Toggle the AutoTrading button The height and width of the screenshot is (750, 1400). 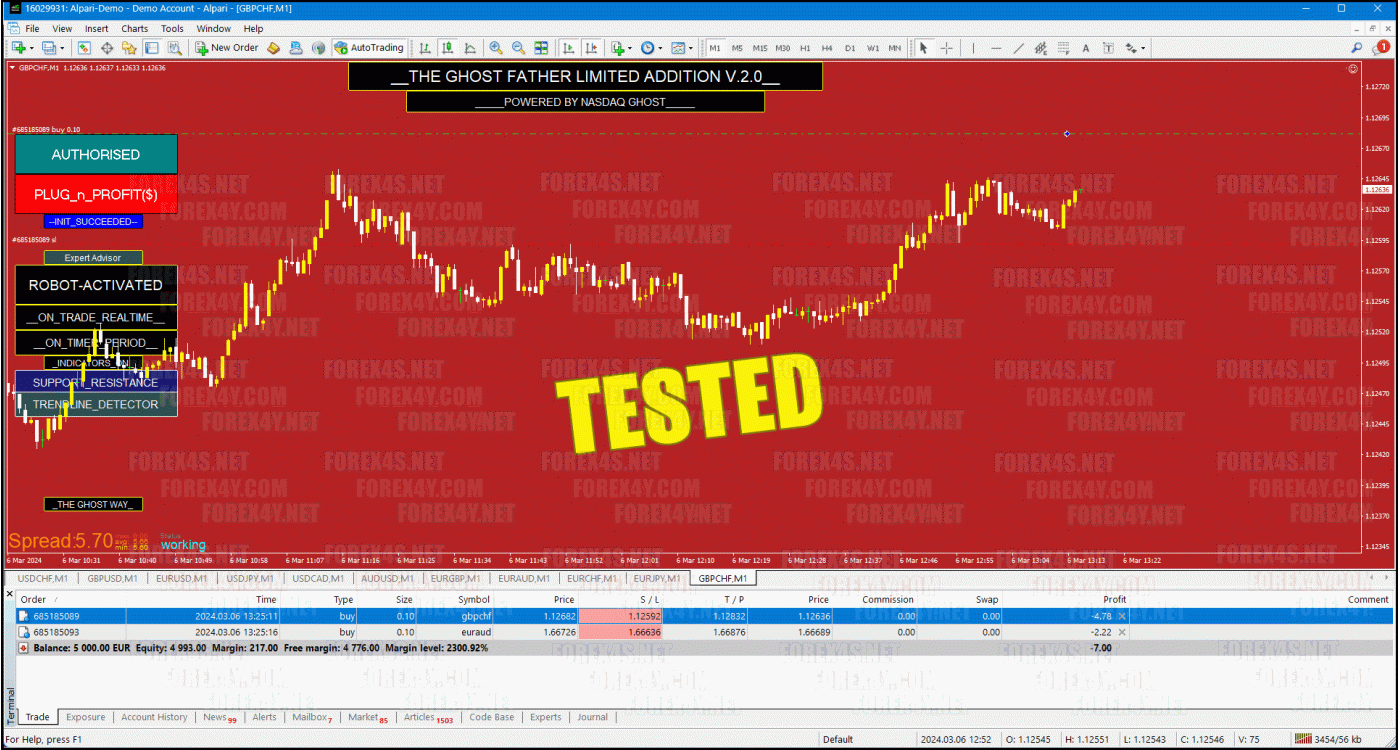click(x=369, y=48)
